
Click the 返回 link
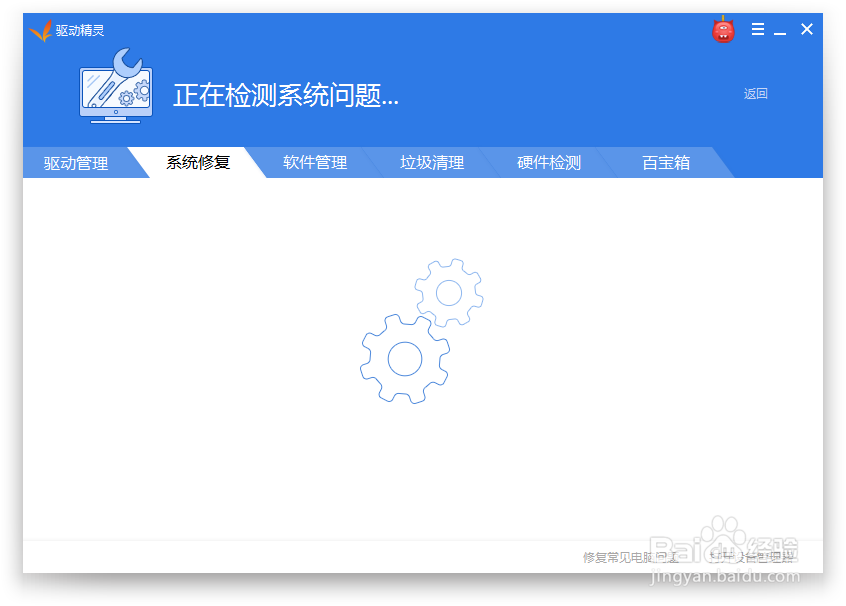click(755, 93)
